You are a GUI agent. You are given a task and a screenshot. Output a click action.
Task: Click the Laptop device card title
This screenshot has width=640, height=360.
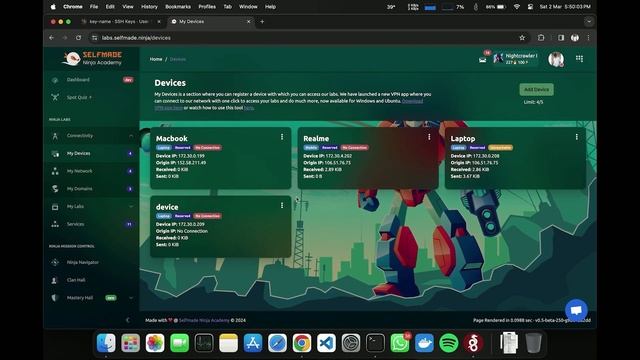point(462,138)
